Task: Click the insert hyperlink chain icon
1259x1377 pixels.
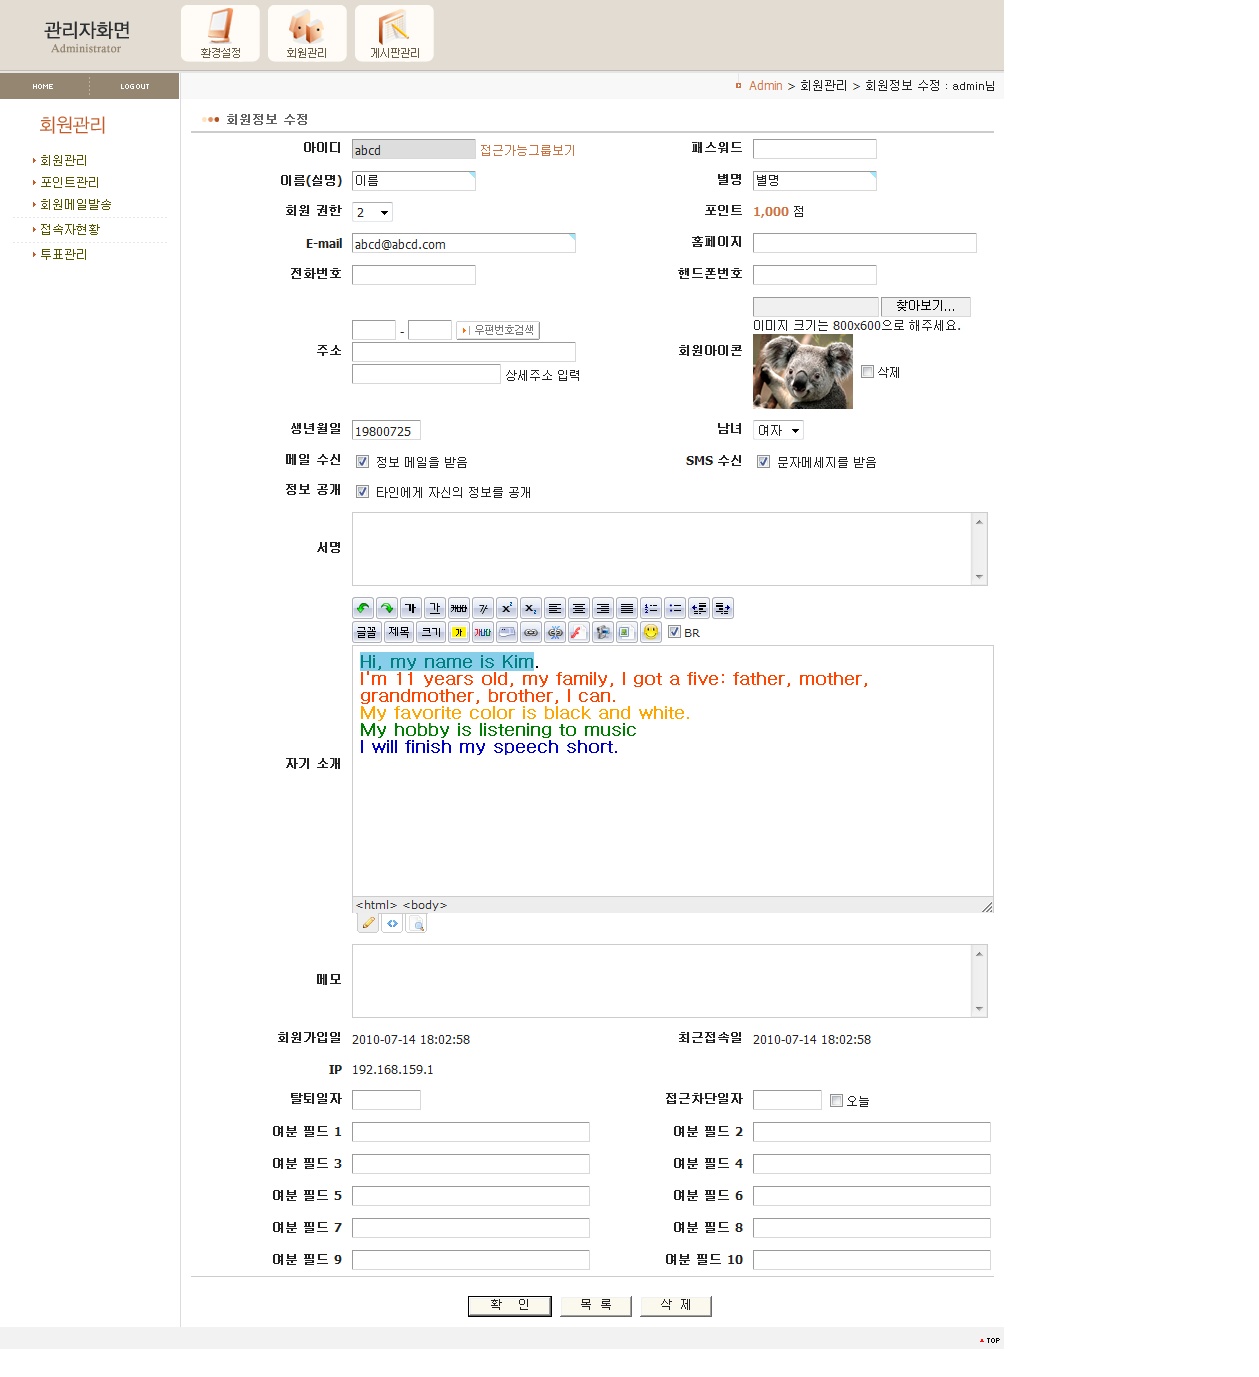Action: point(531,632)
